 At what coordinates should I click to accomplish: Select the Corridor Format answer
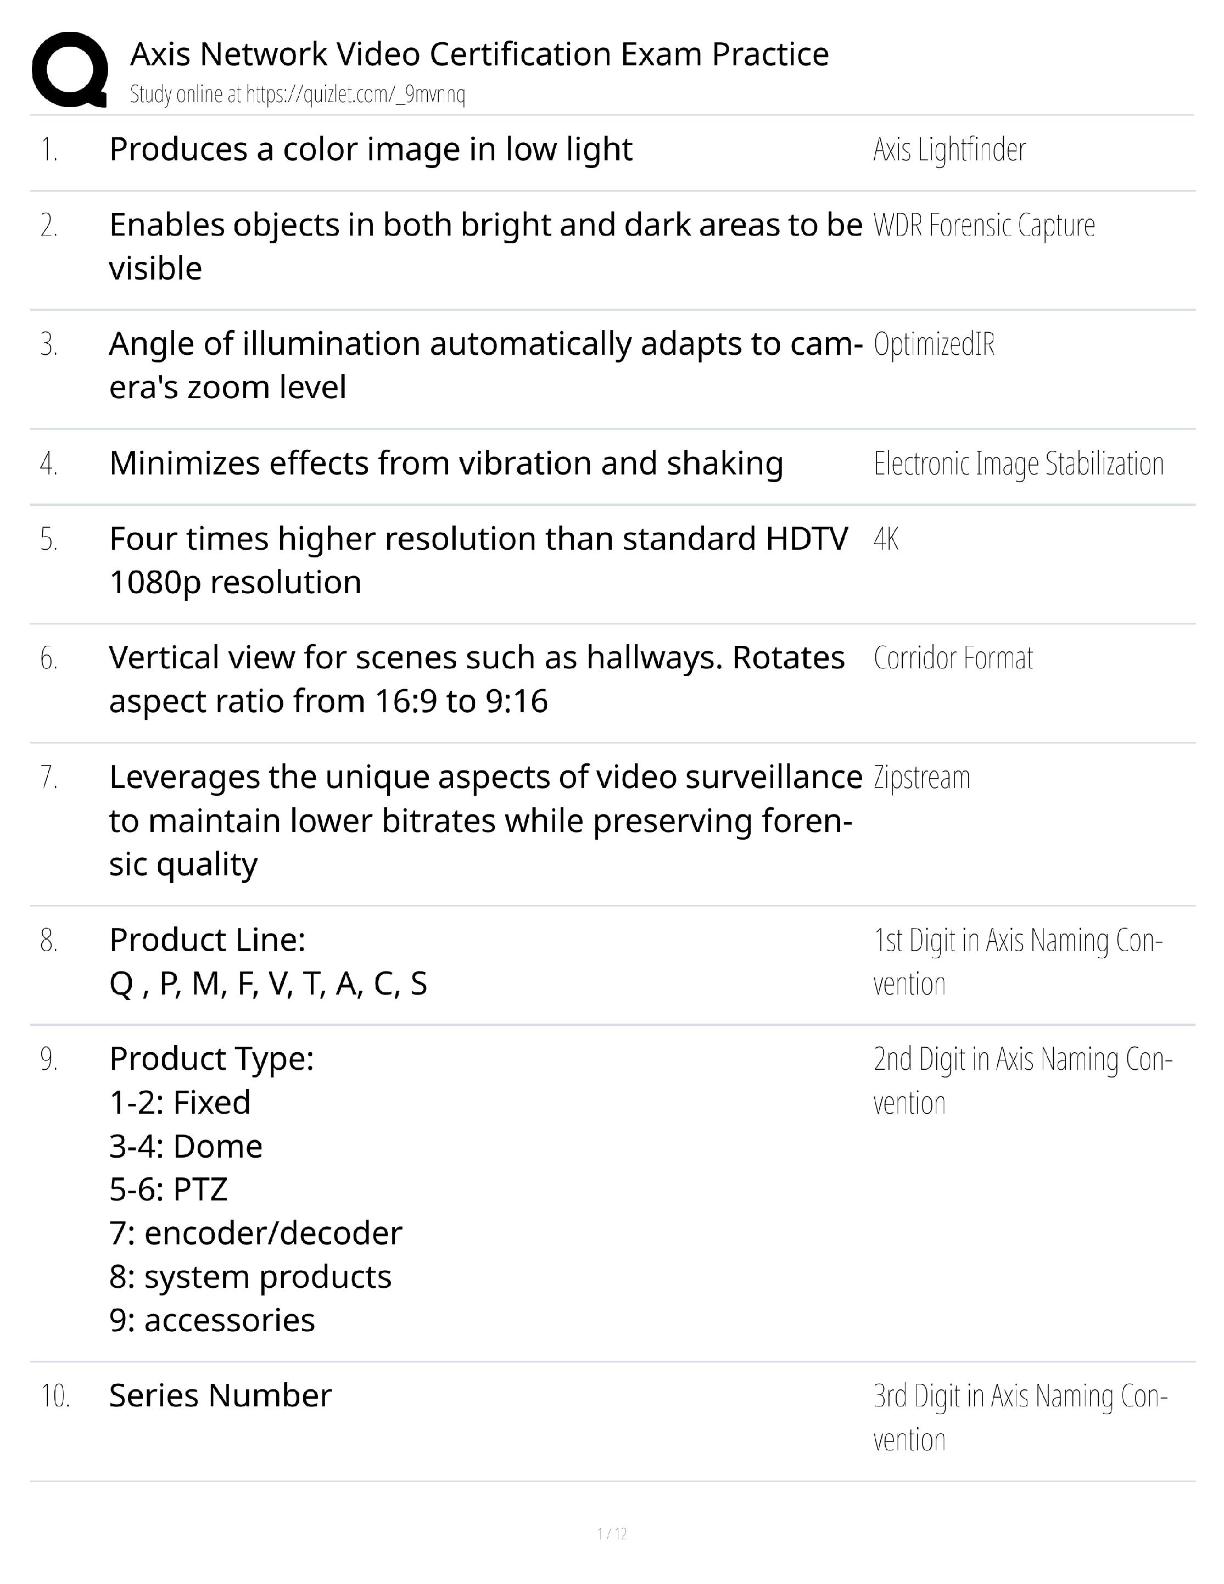(x=953, y=658)
